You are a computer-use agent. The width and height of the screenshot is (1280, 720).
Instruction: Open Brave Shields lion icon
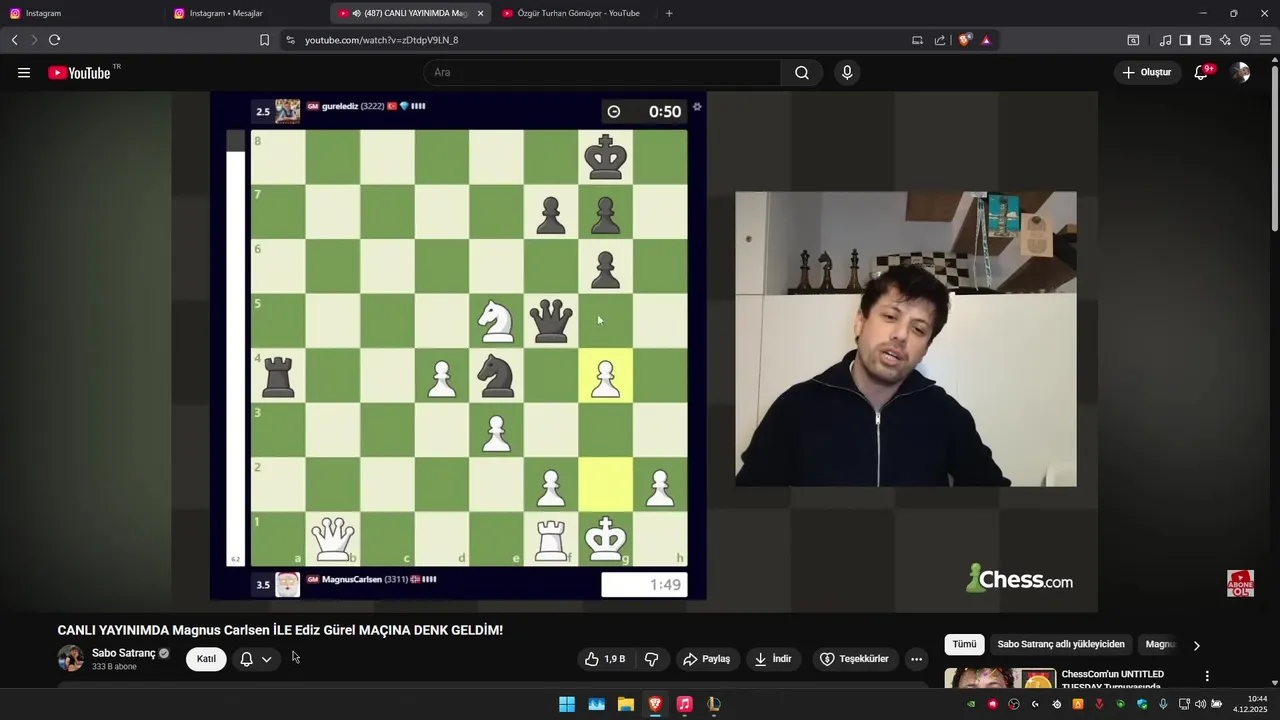click(965, 40)
